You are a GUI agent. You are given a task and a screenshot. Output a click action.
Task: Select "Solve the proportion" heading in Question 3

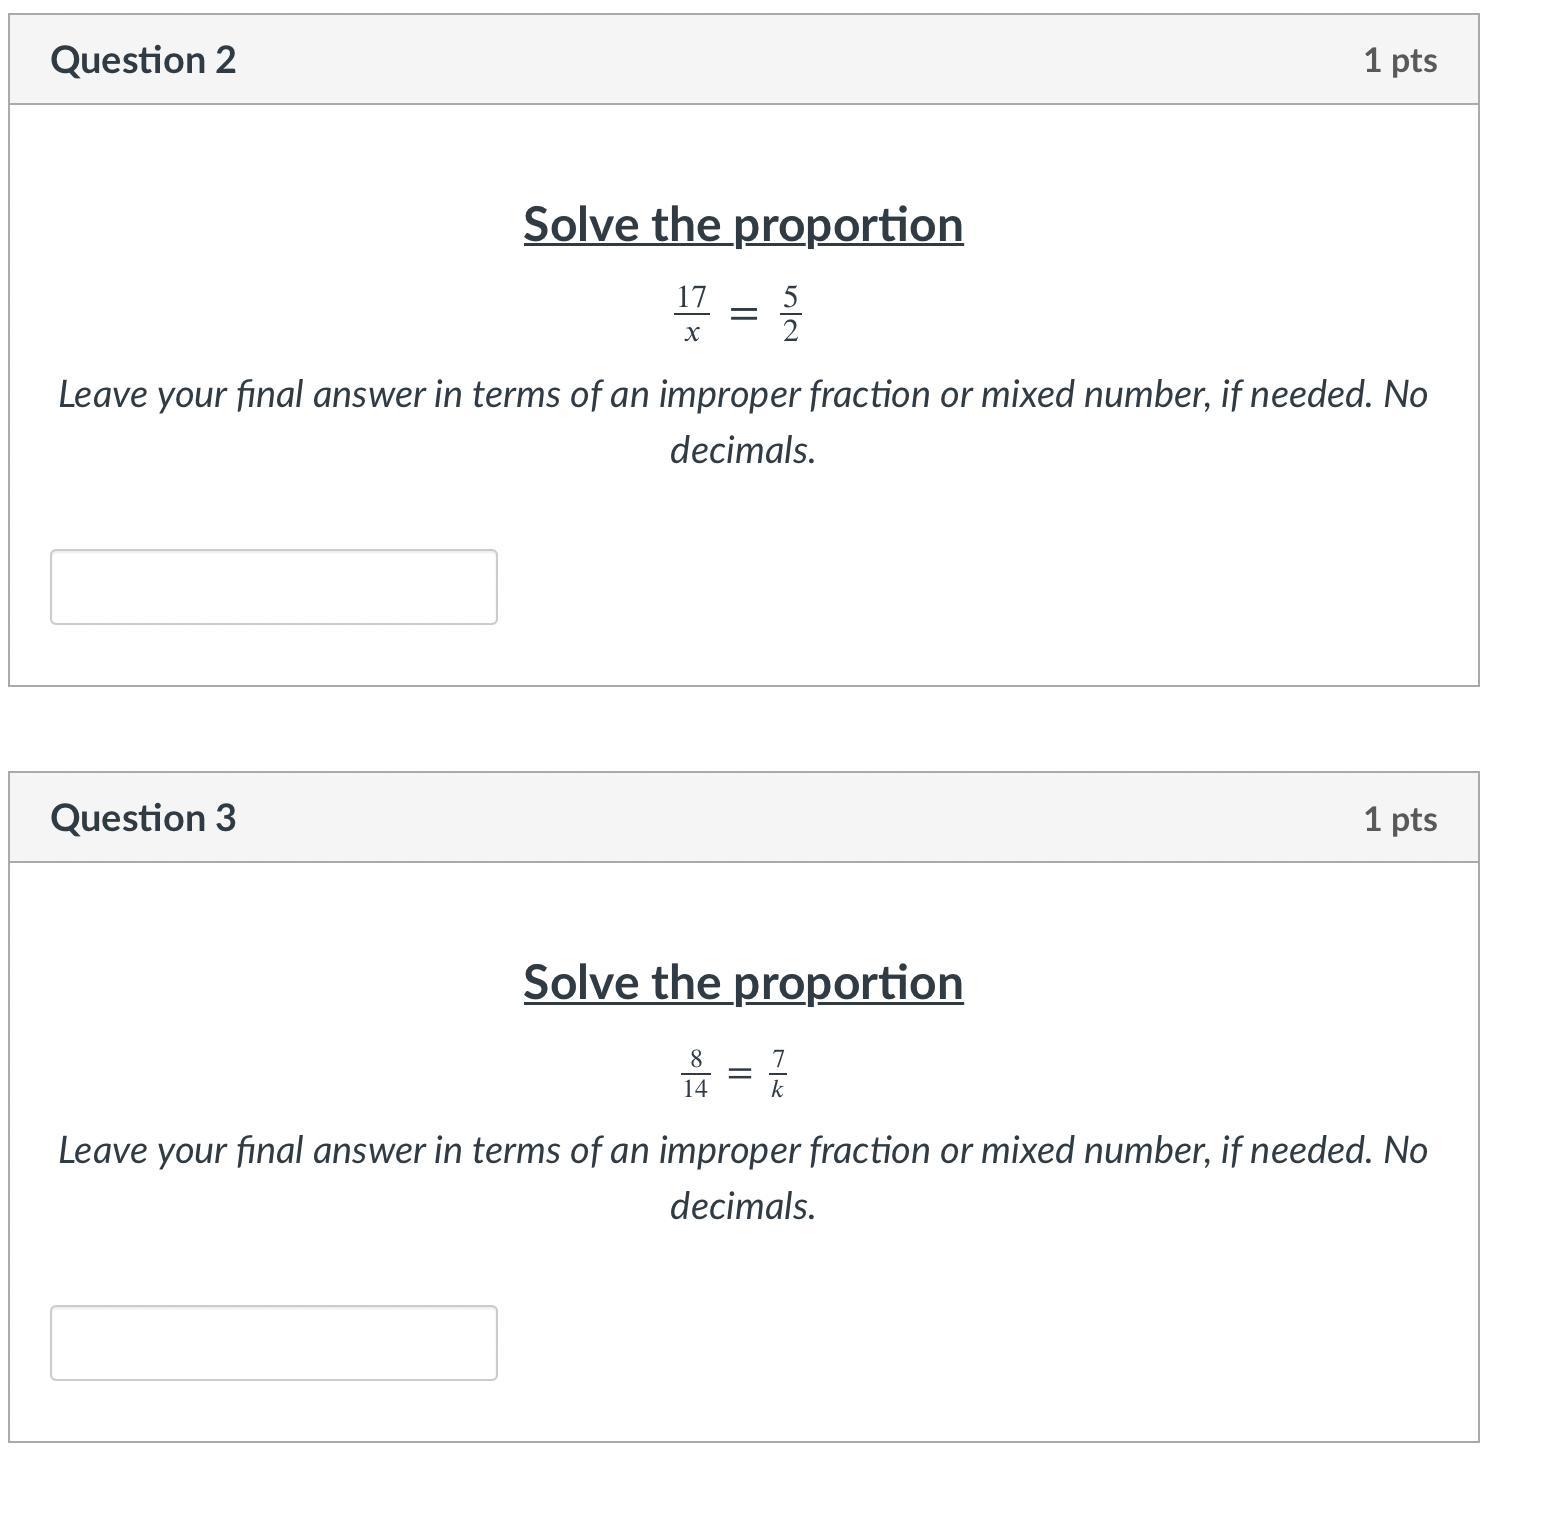click(x=743, y=982)
